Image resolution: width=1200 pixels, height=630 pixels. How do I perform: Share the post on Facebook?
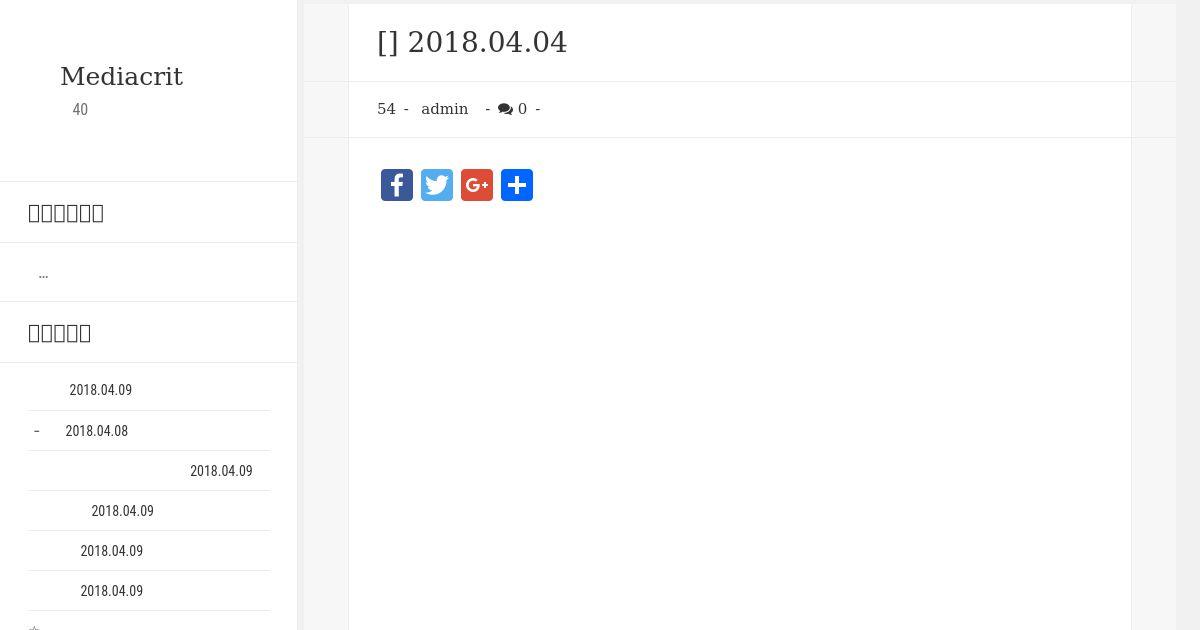point(397,185)
